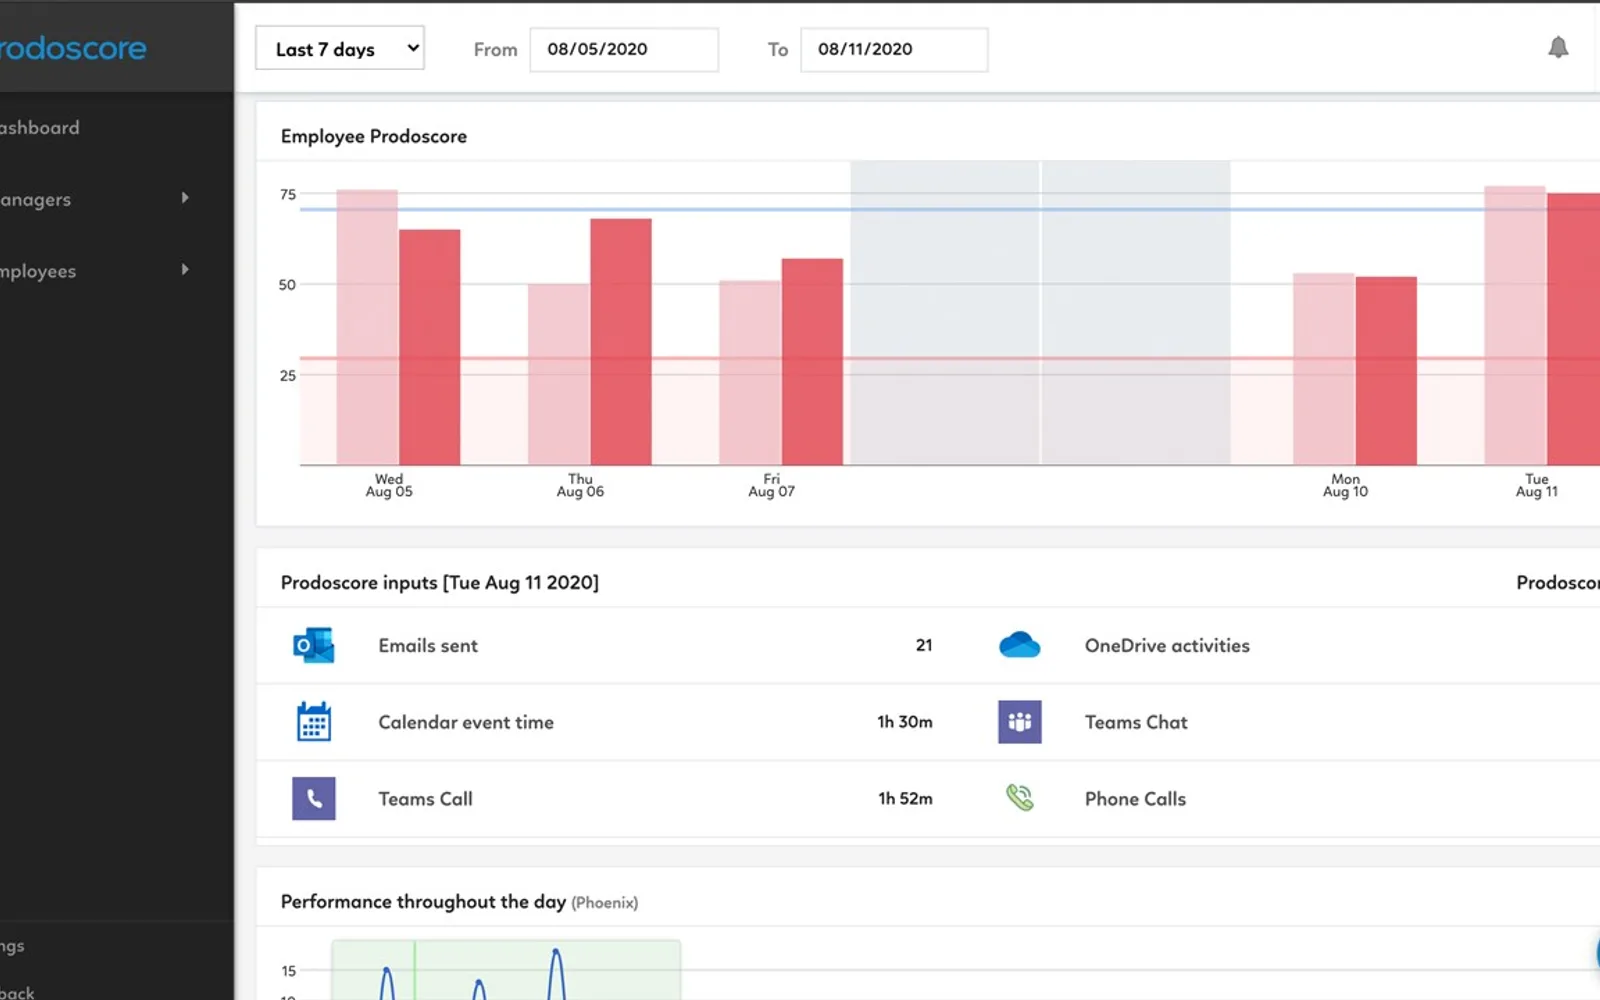Click the Phone Calls label

[x=1135, y=799]
